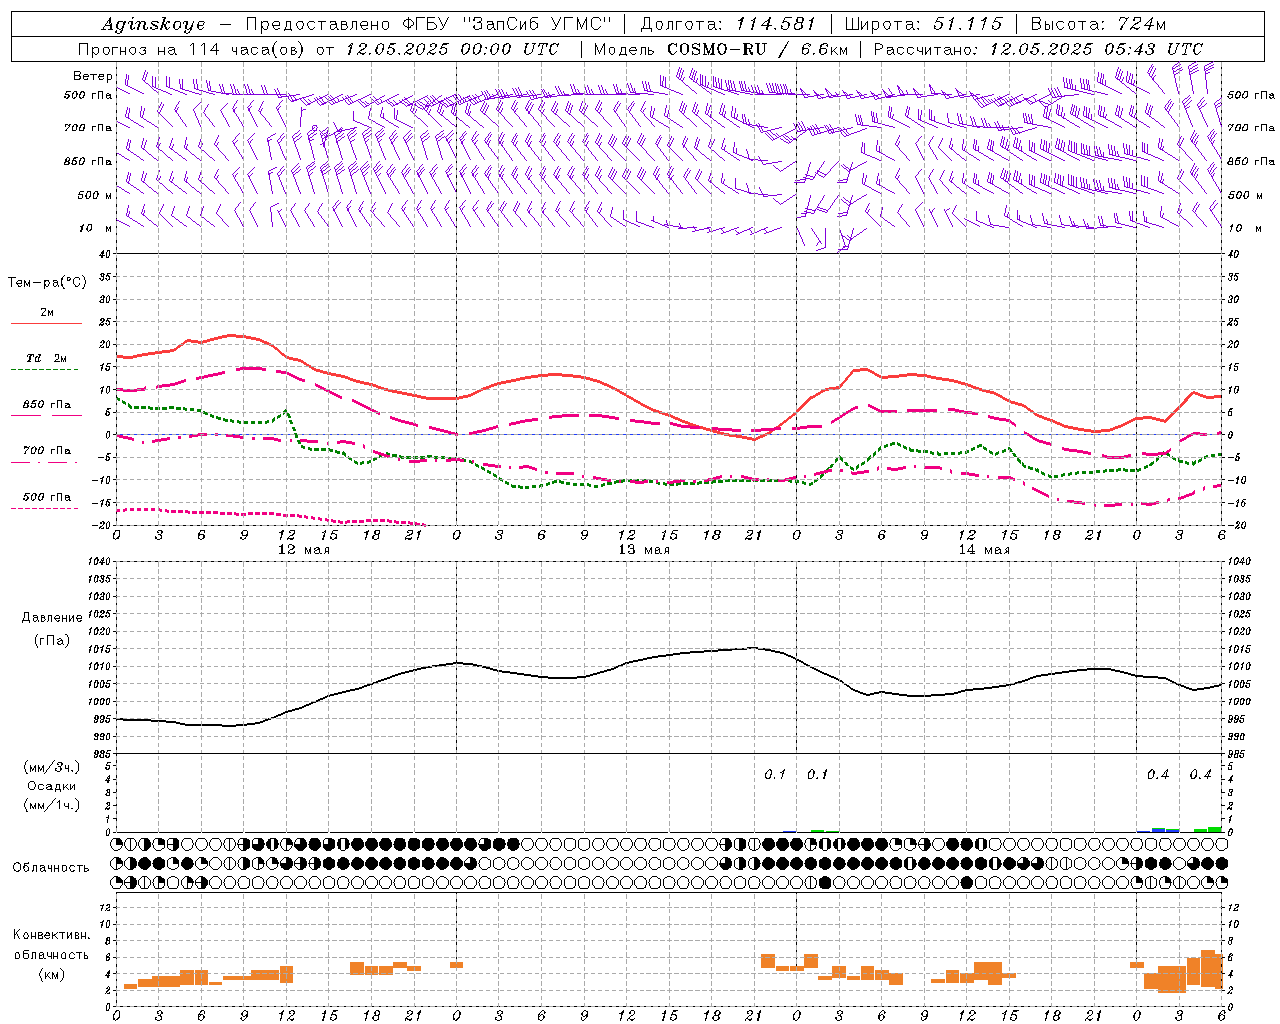Click the Осадки panel title

(x=52, y=786)
